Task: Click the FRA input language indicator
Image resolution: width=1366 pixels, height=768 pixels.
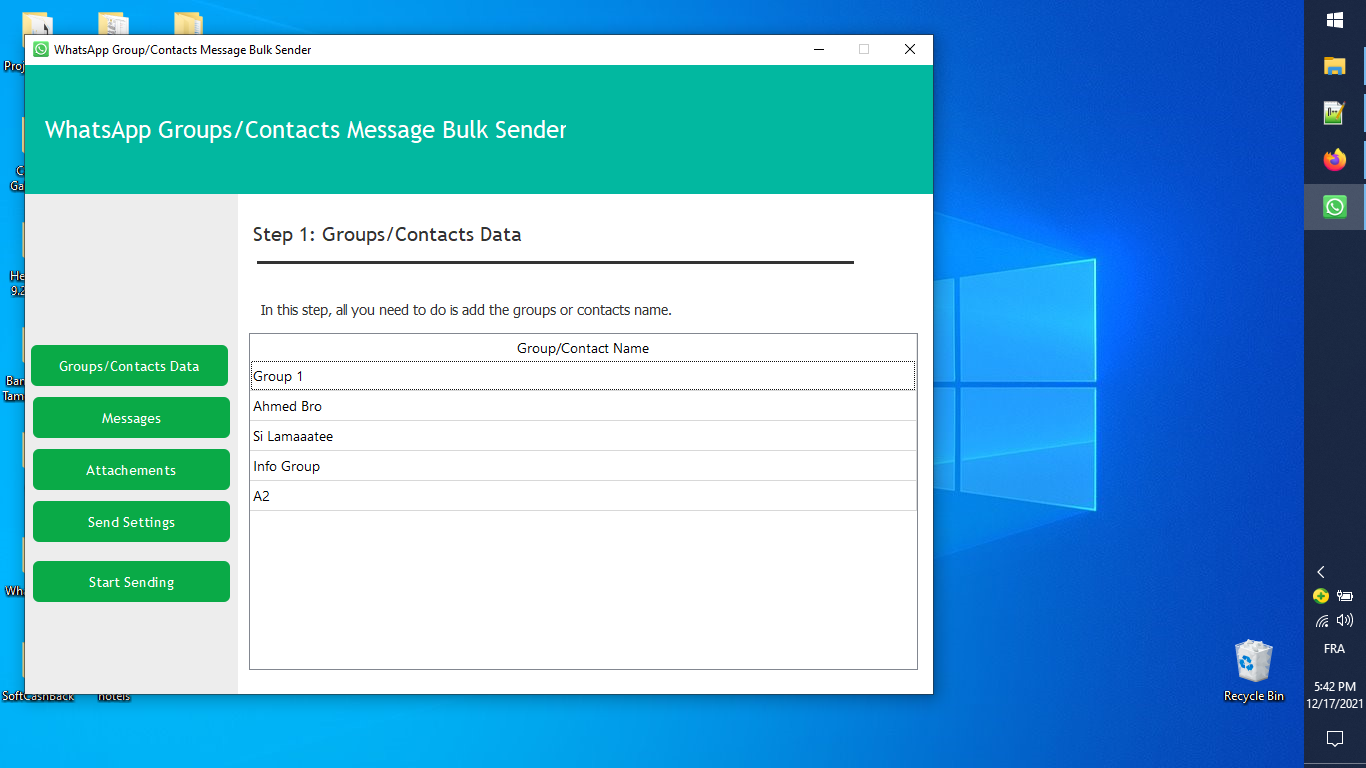Action: 1334,649
